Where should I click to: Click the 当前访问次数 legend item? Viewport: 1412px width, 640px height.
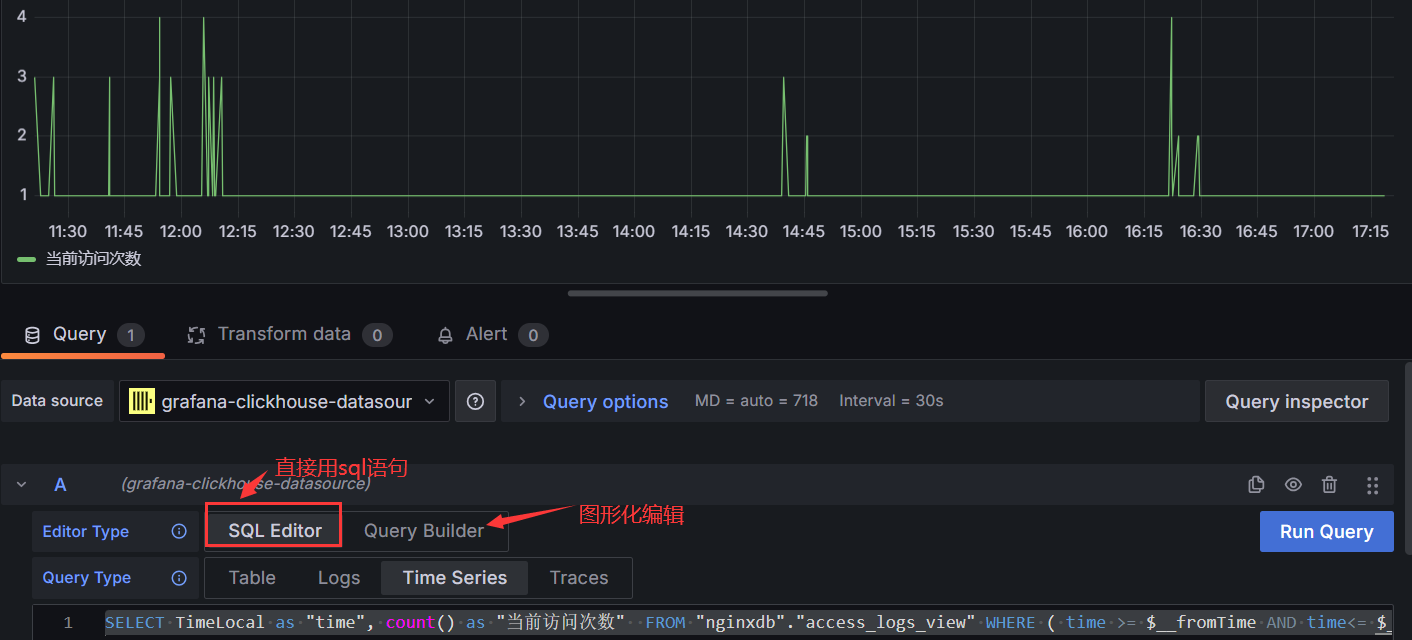coord(93,259)
